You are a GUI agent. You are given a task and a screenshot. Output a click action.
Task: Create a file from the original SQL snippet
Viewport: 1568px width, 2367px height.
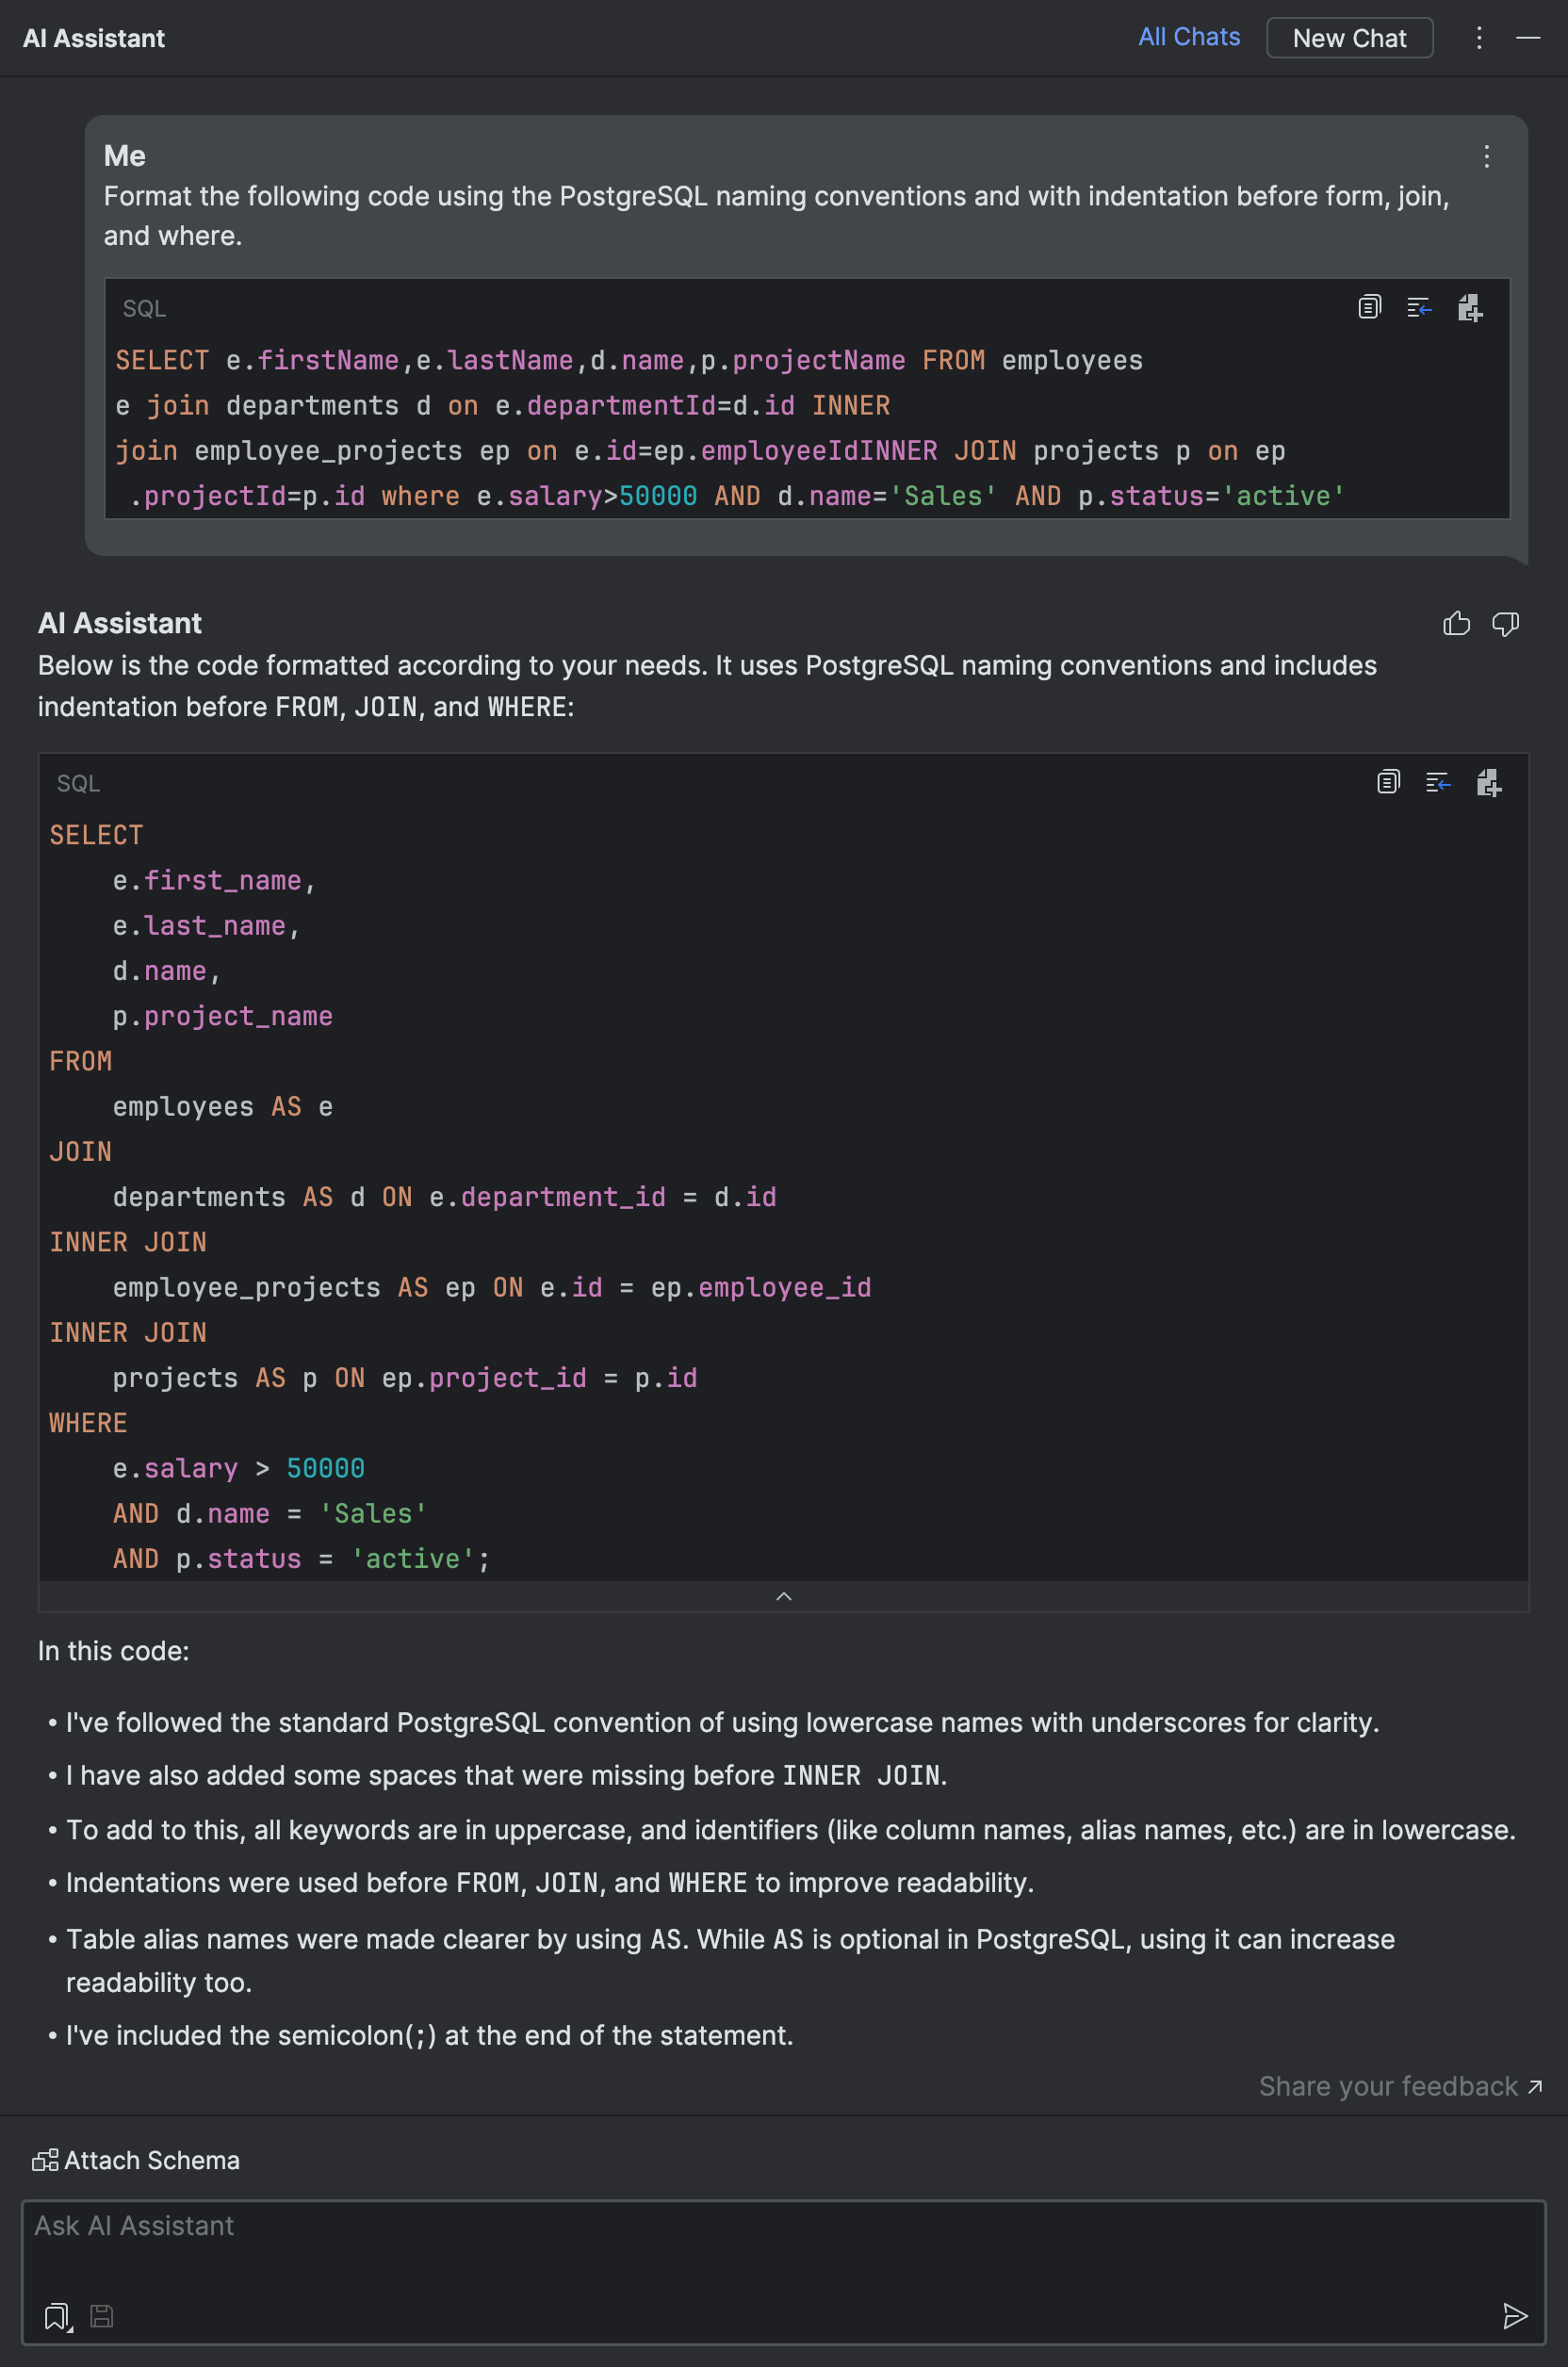click(x=1470, y=307)
